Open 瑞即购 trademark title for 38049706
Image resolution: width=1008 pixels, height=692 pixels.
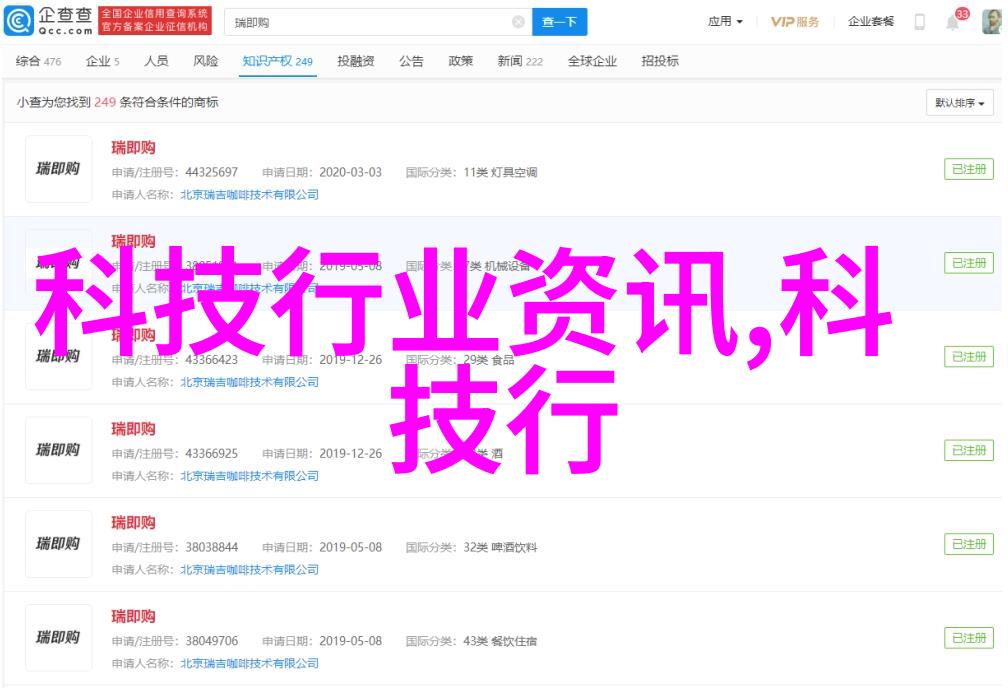[133, 617]
